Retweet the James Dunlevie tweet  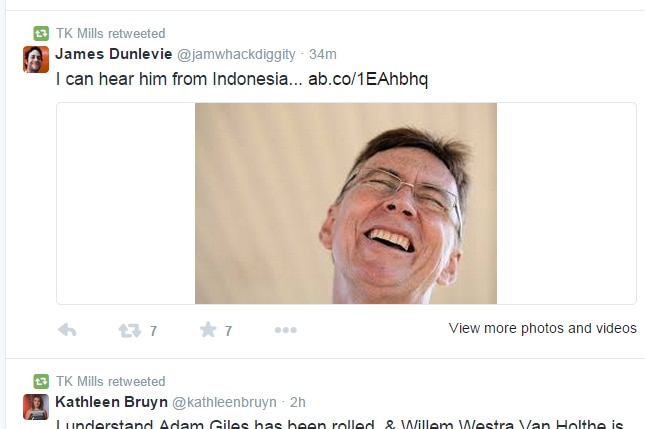(x=130, y=330)
